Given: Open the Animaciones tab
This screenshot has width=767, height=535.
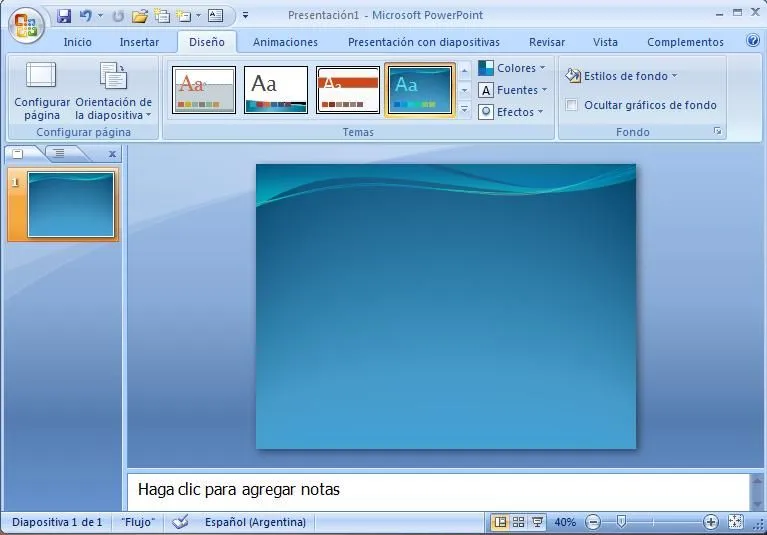Looking at the screenshot, I should coord(285,42).
